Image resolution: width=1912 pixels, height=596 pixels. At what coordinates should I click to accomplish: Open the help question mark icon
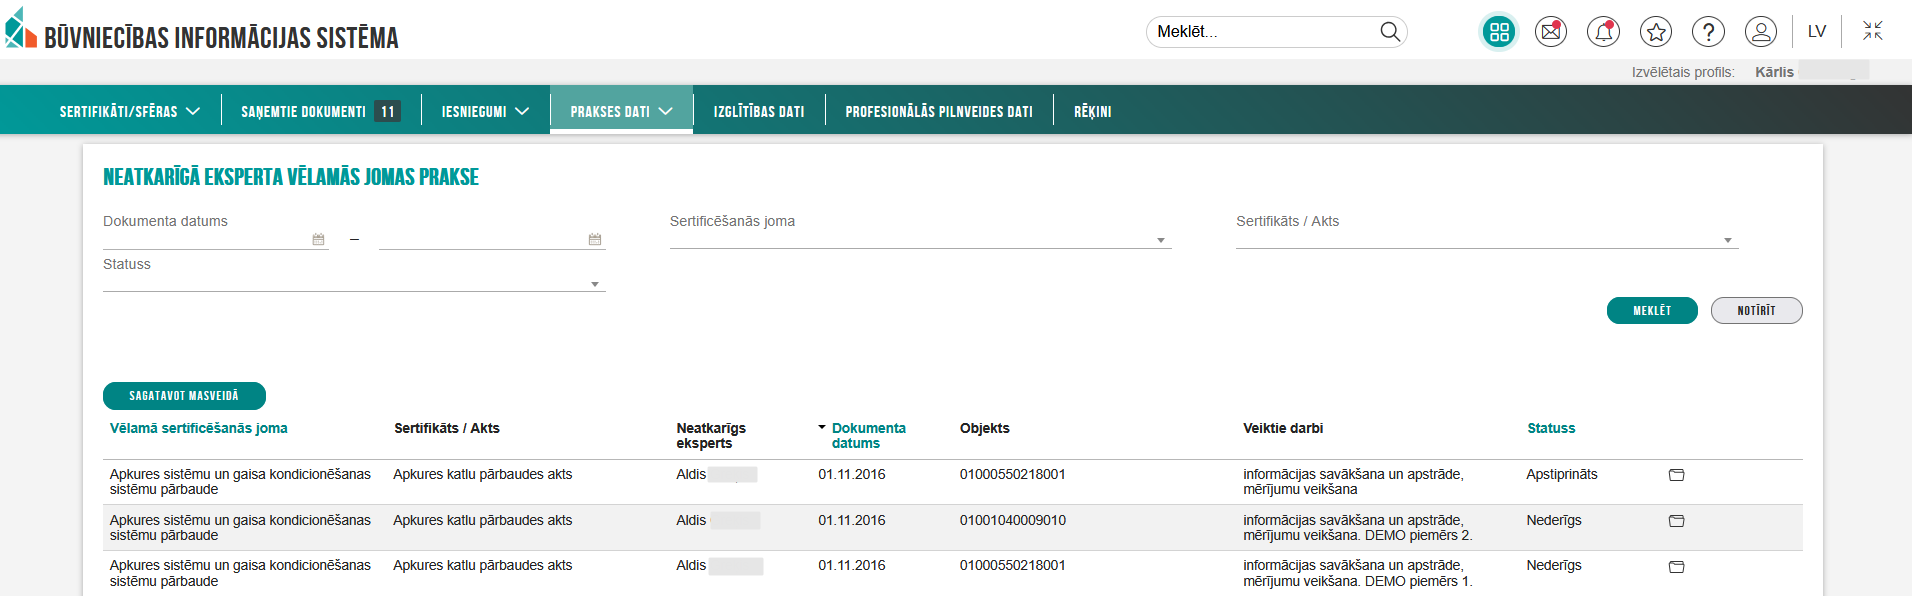(x=1708, y=32)
